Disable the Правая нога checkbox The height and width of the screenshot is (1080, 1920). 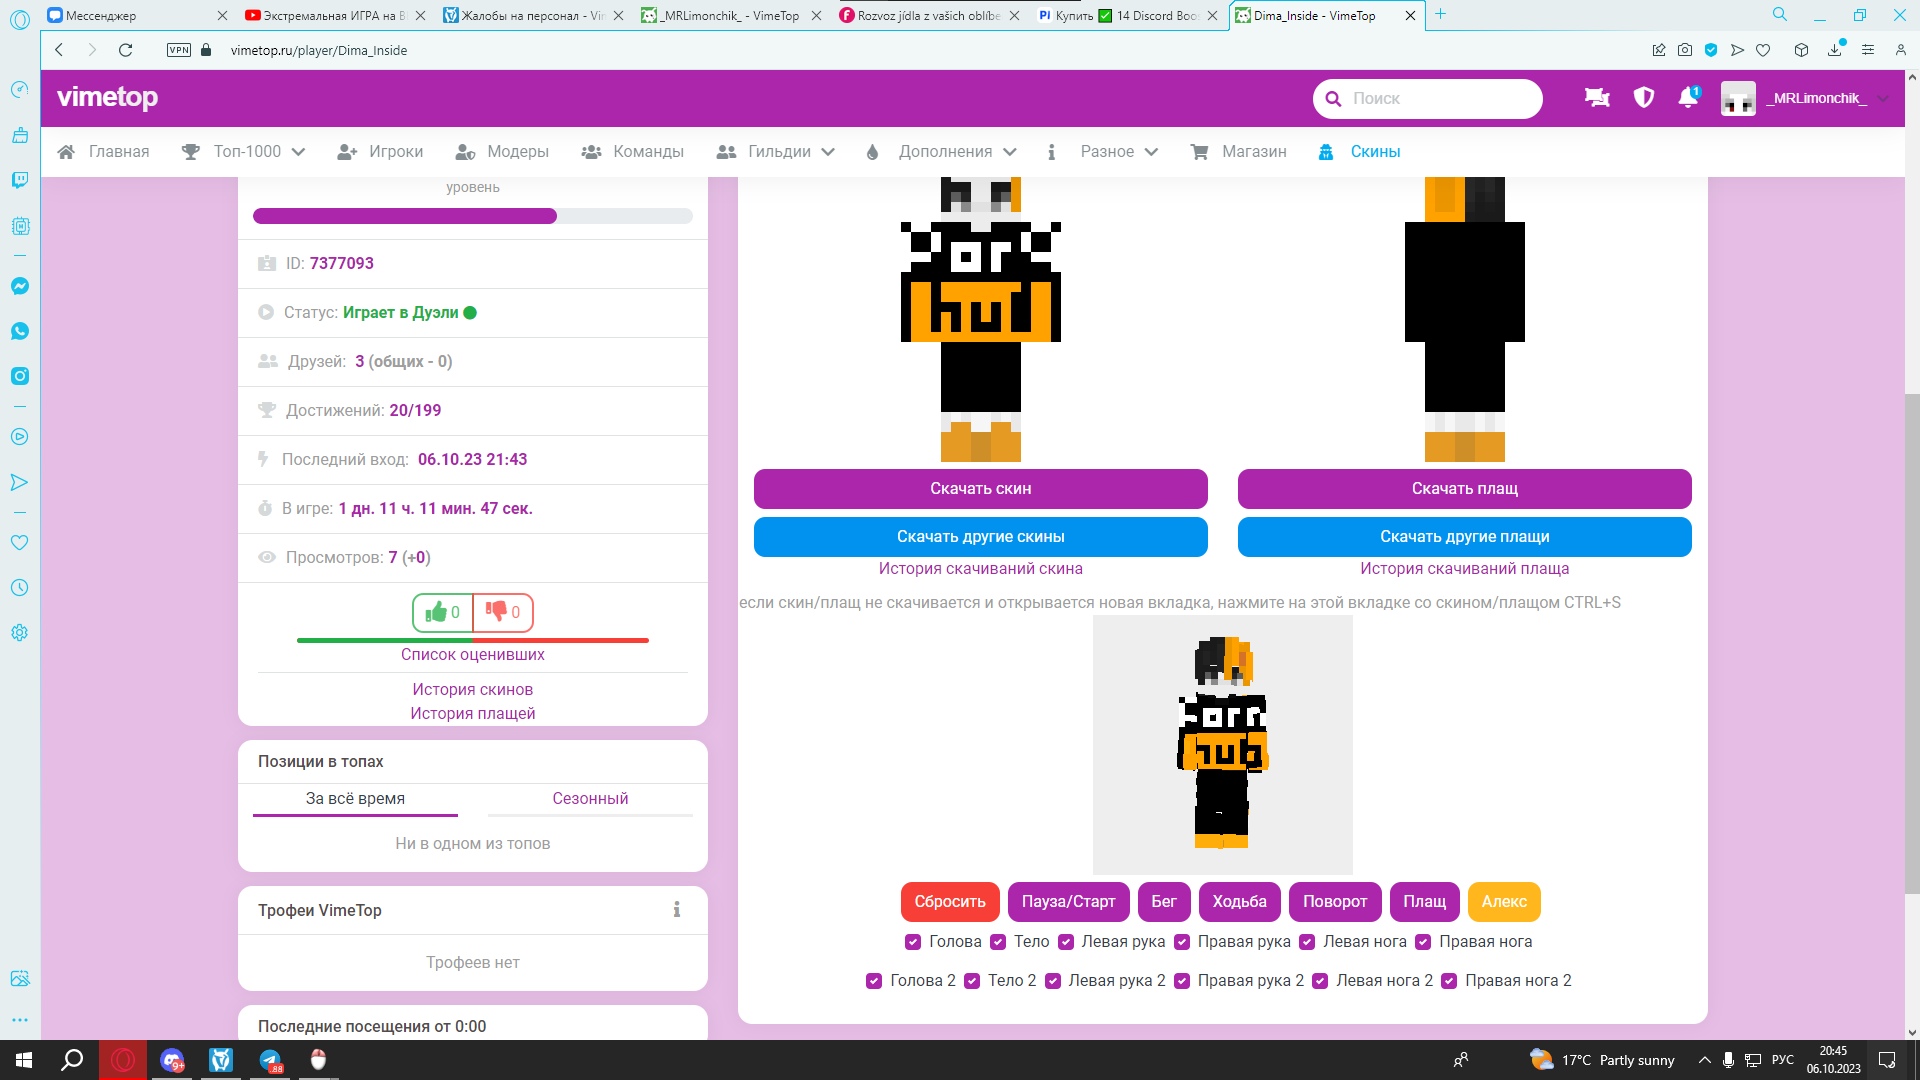(x=1423, y=942)
